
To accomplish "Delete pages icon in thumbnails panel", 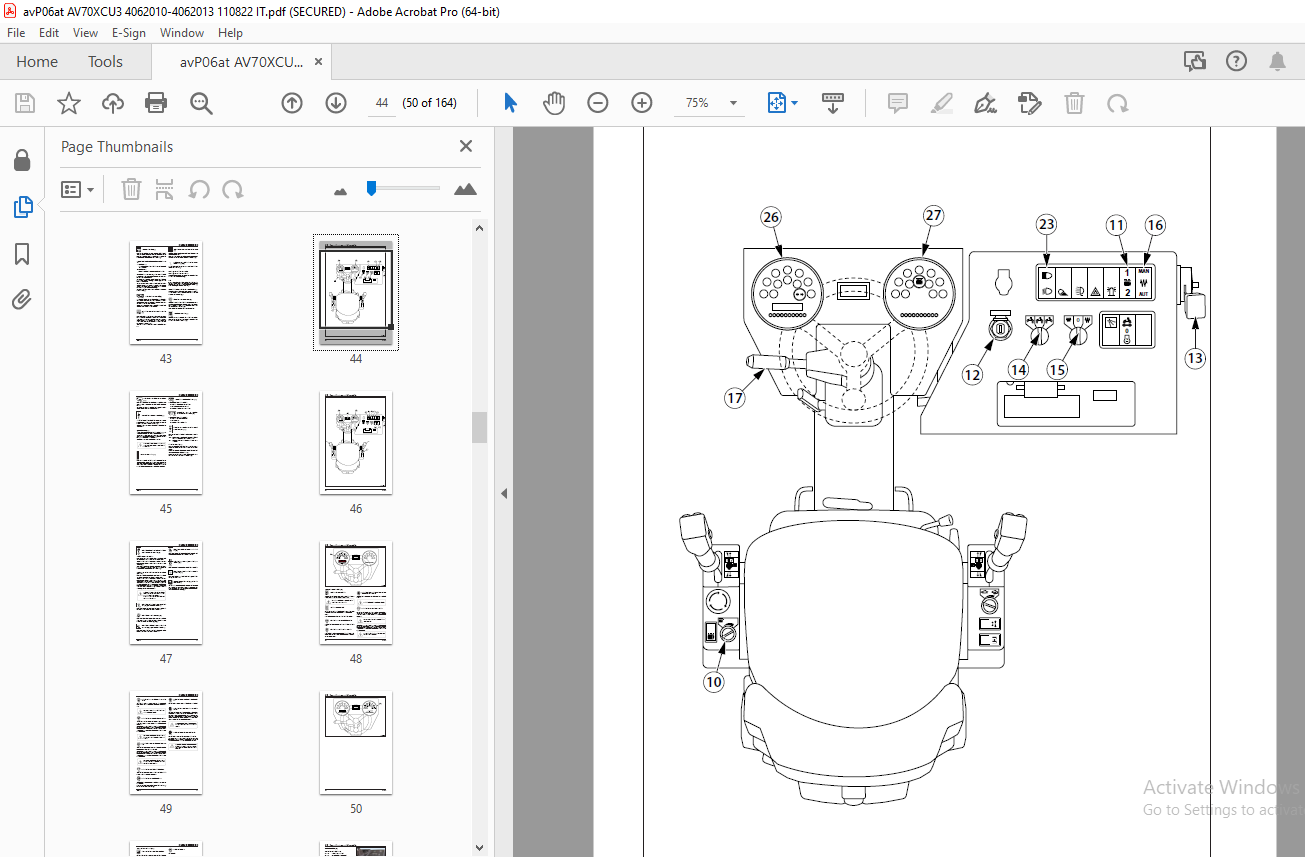I will pyautogui.click(x=131, y=189).
